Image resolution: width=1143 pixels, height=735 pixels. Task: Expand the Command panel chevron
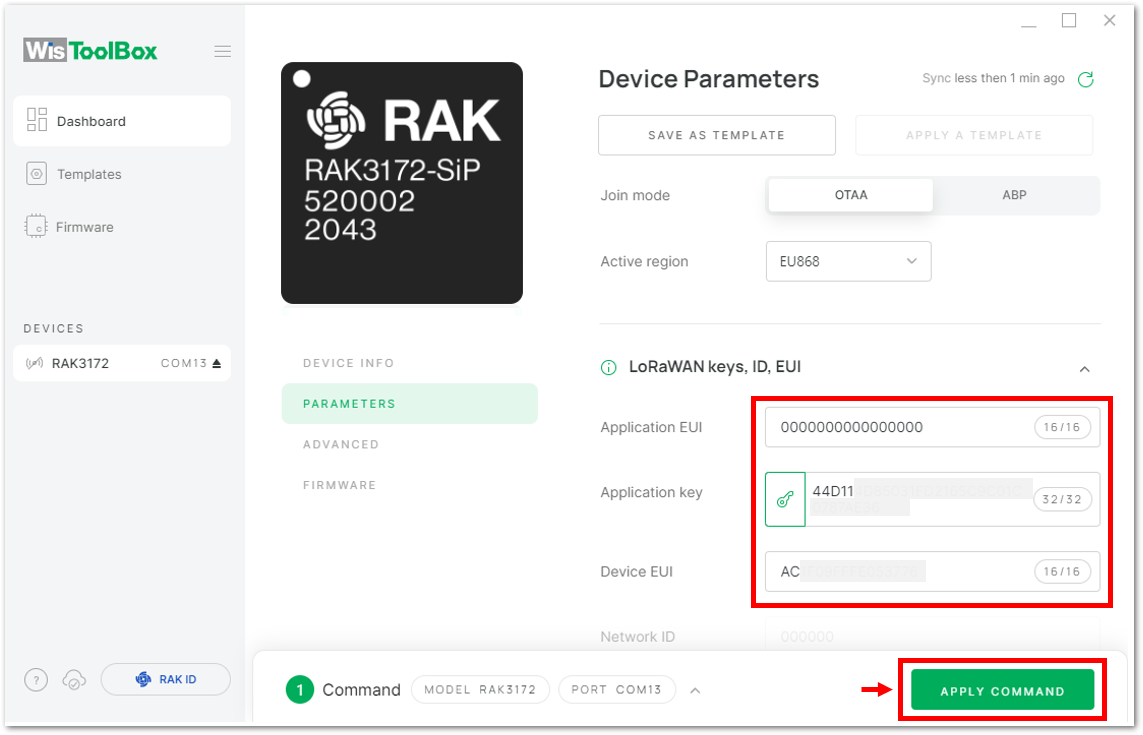tap(695, 690)
